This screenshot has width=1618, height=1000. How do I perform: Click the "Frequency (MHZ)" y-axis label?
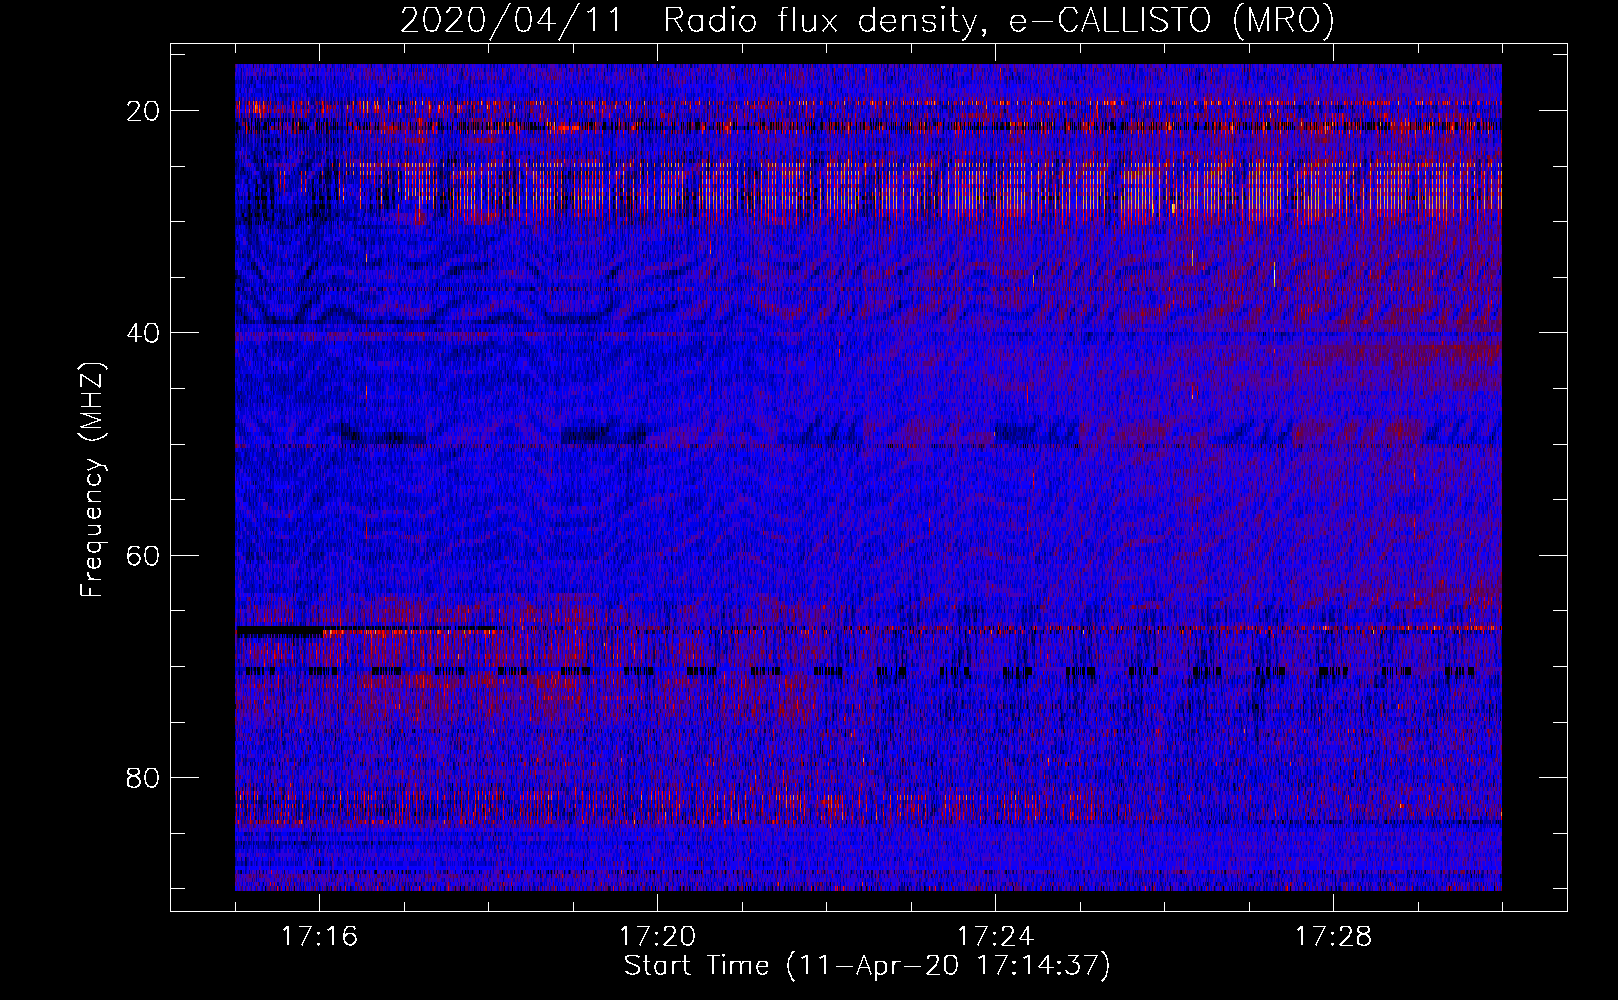pos(92,480)
